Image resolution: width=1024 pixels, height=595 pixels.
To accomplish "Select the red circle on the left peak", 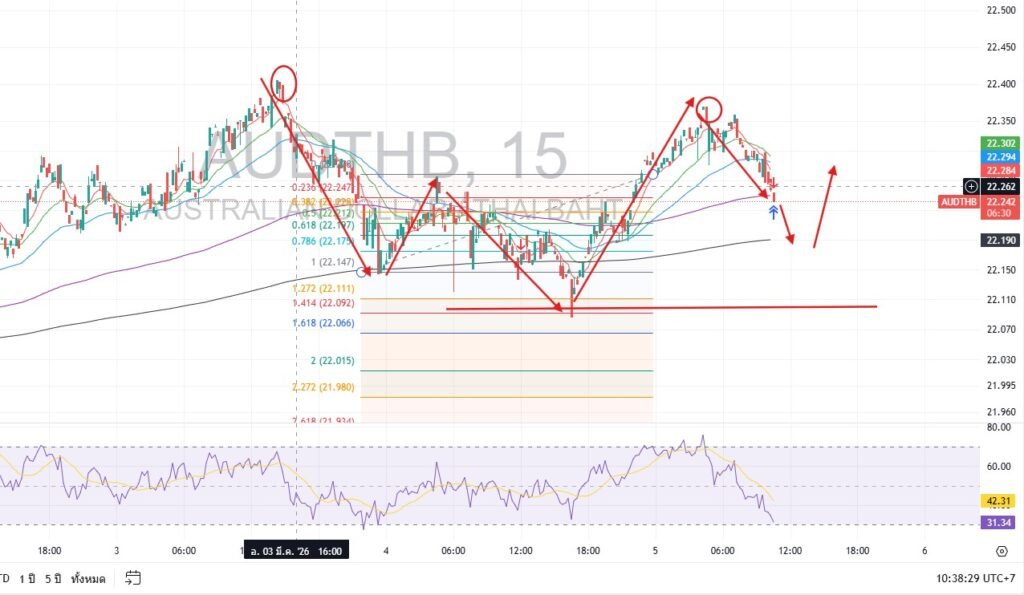I will 283,82.
